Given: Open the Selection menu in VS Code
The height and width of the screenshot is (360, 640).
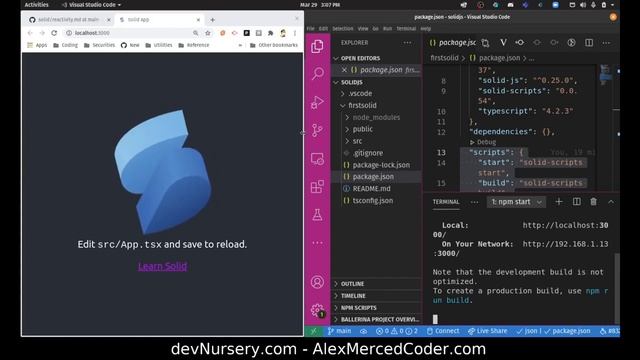Looking at the screenshot, I should pyautogui.click(x=342, y=29).
